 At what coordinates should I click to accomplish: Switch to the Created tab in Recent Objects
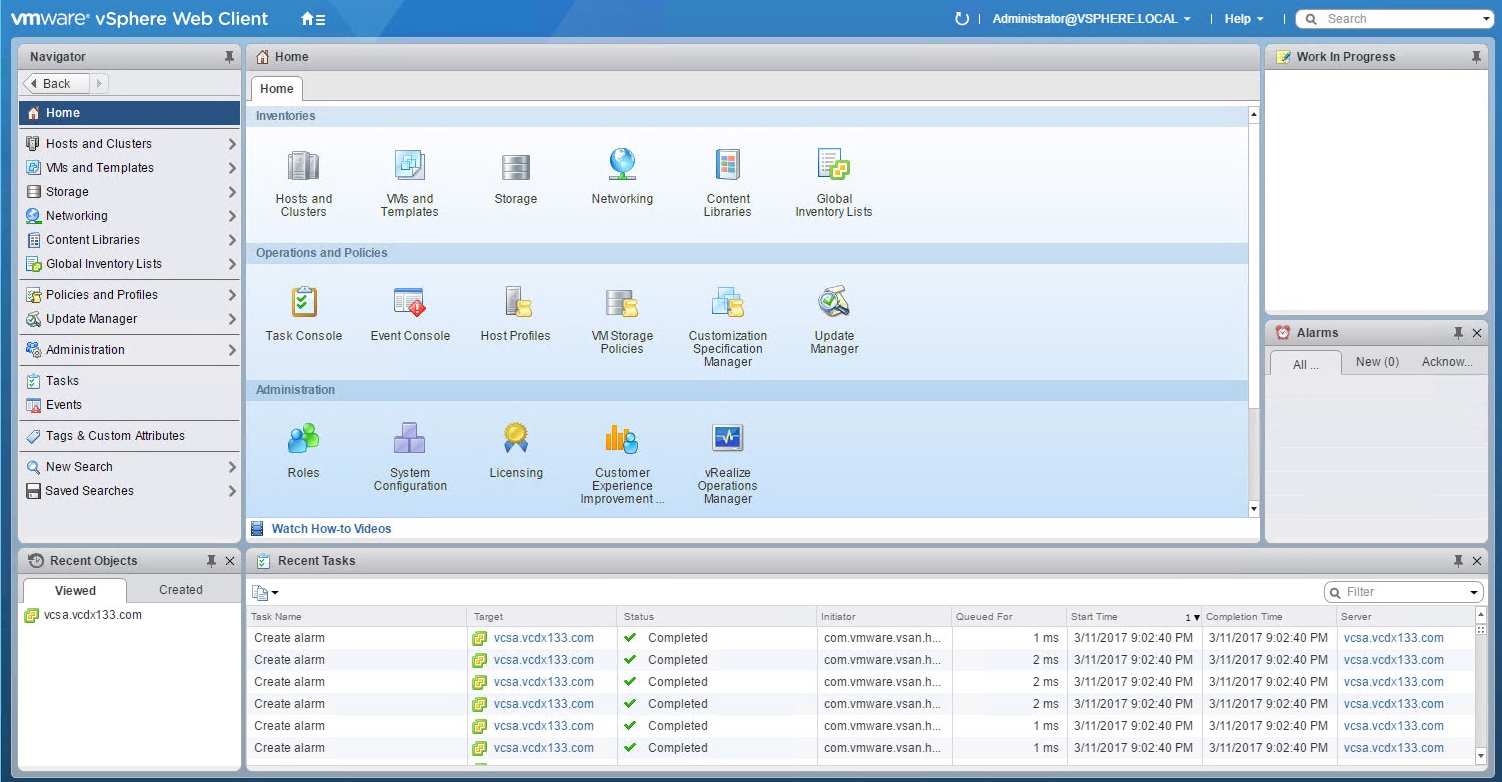point(181,590)
